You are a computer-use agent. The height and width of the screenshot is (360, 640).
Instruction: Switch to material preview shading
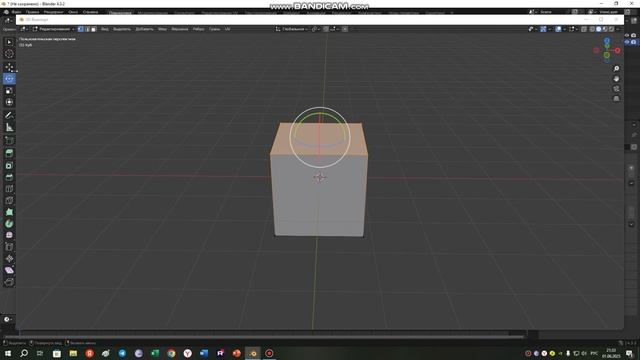click(605, 29)
